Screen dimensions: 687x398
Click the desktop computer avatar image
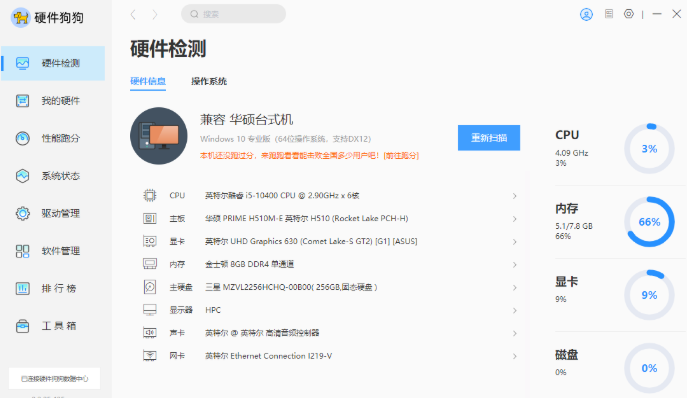pyautogui.click(x=159, y=136)
